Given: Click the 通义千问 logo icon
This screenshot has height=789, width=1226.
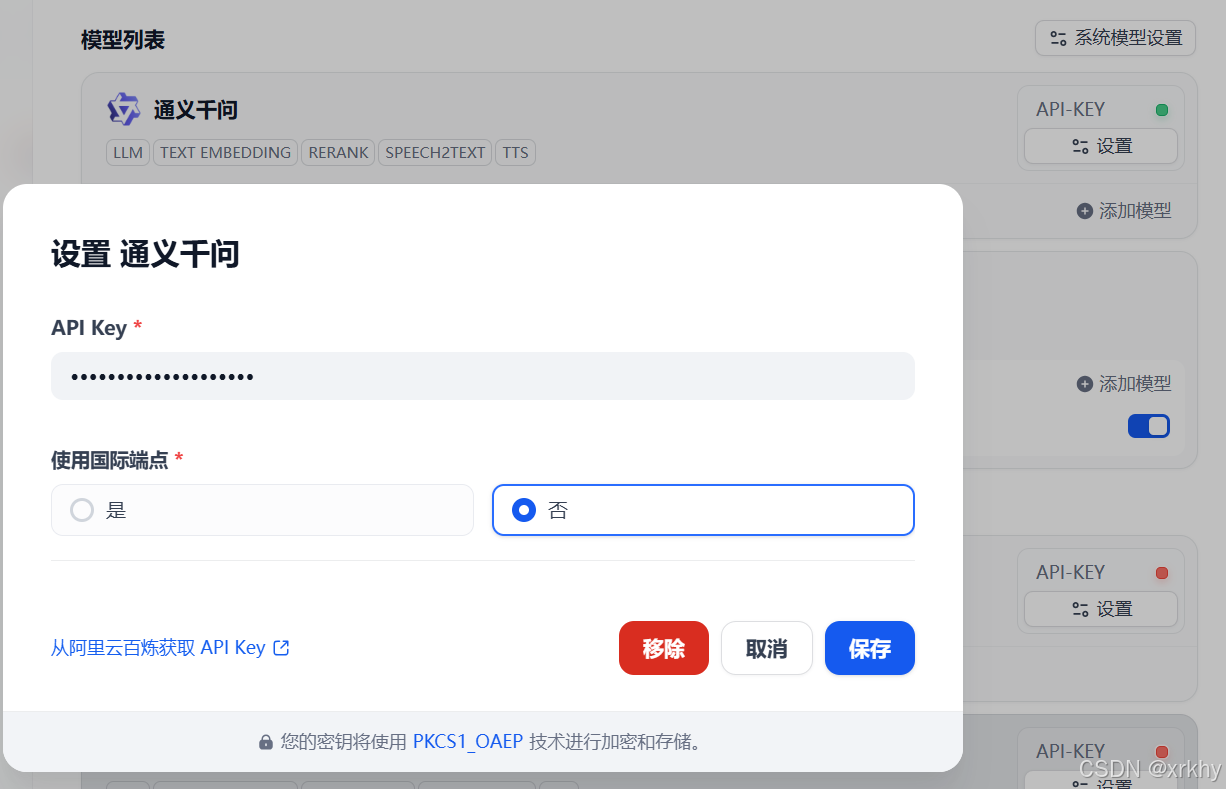Looking at the screenshot, I should pos(123,109).
